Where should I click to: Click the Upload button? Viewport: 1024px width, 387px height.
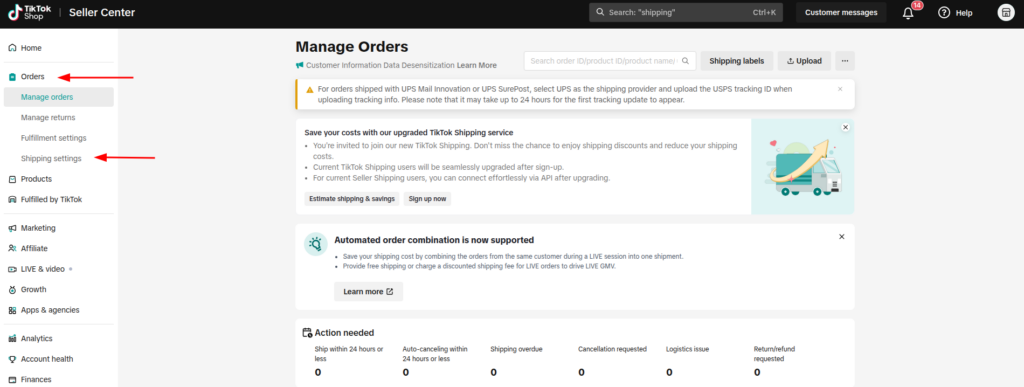804,61
